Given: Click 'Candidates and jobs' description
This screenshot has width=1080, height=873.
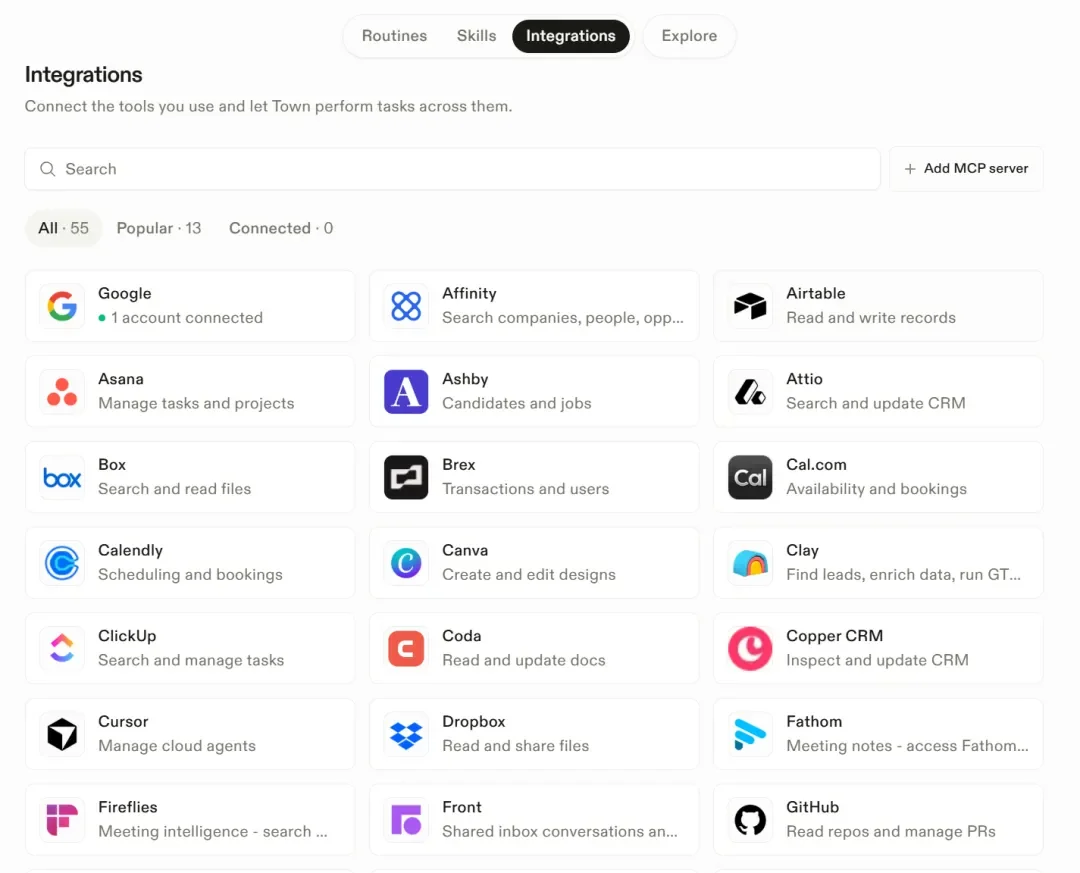Looking at the screenshot, I should pyautogui.click(x=517, y=403).
